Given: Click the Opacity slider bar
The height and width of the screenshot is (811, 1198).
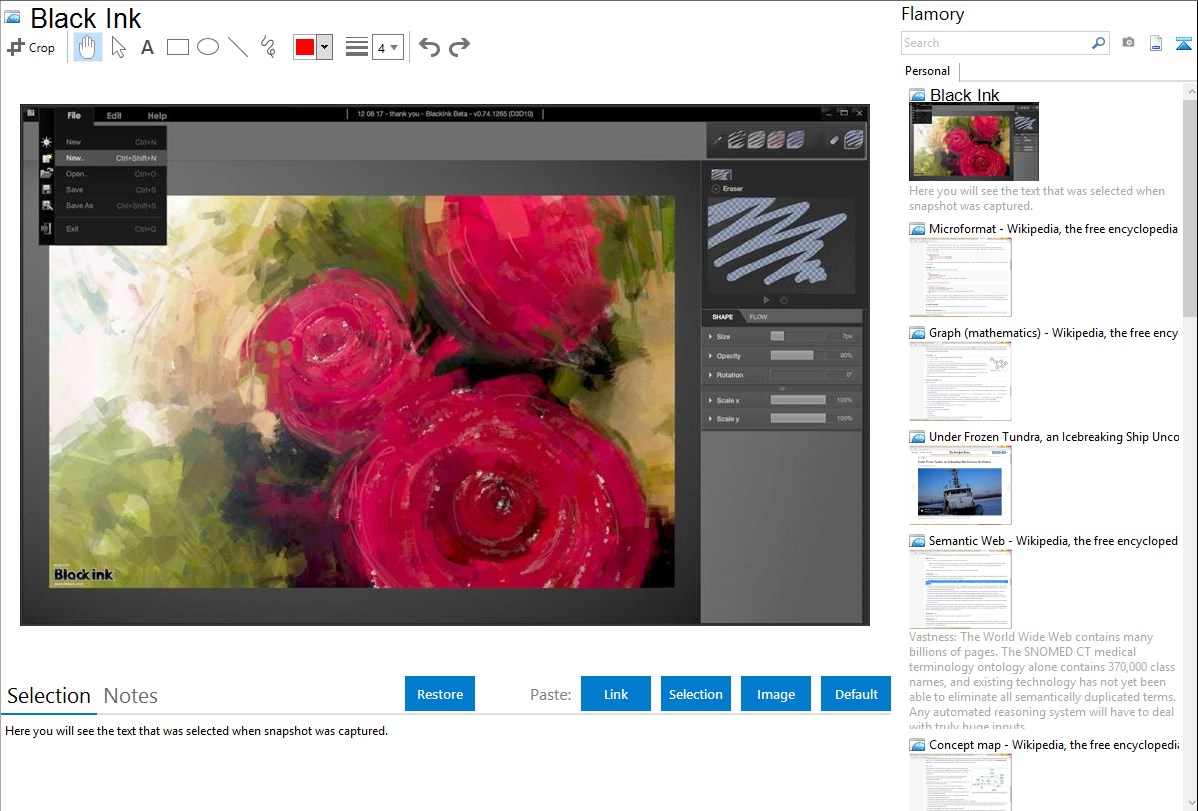Looking at the screenshot, I should click(798, 355).
